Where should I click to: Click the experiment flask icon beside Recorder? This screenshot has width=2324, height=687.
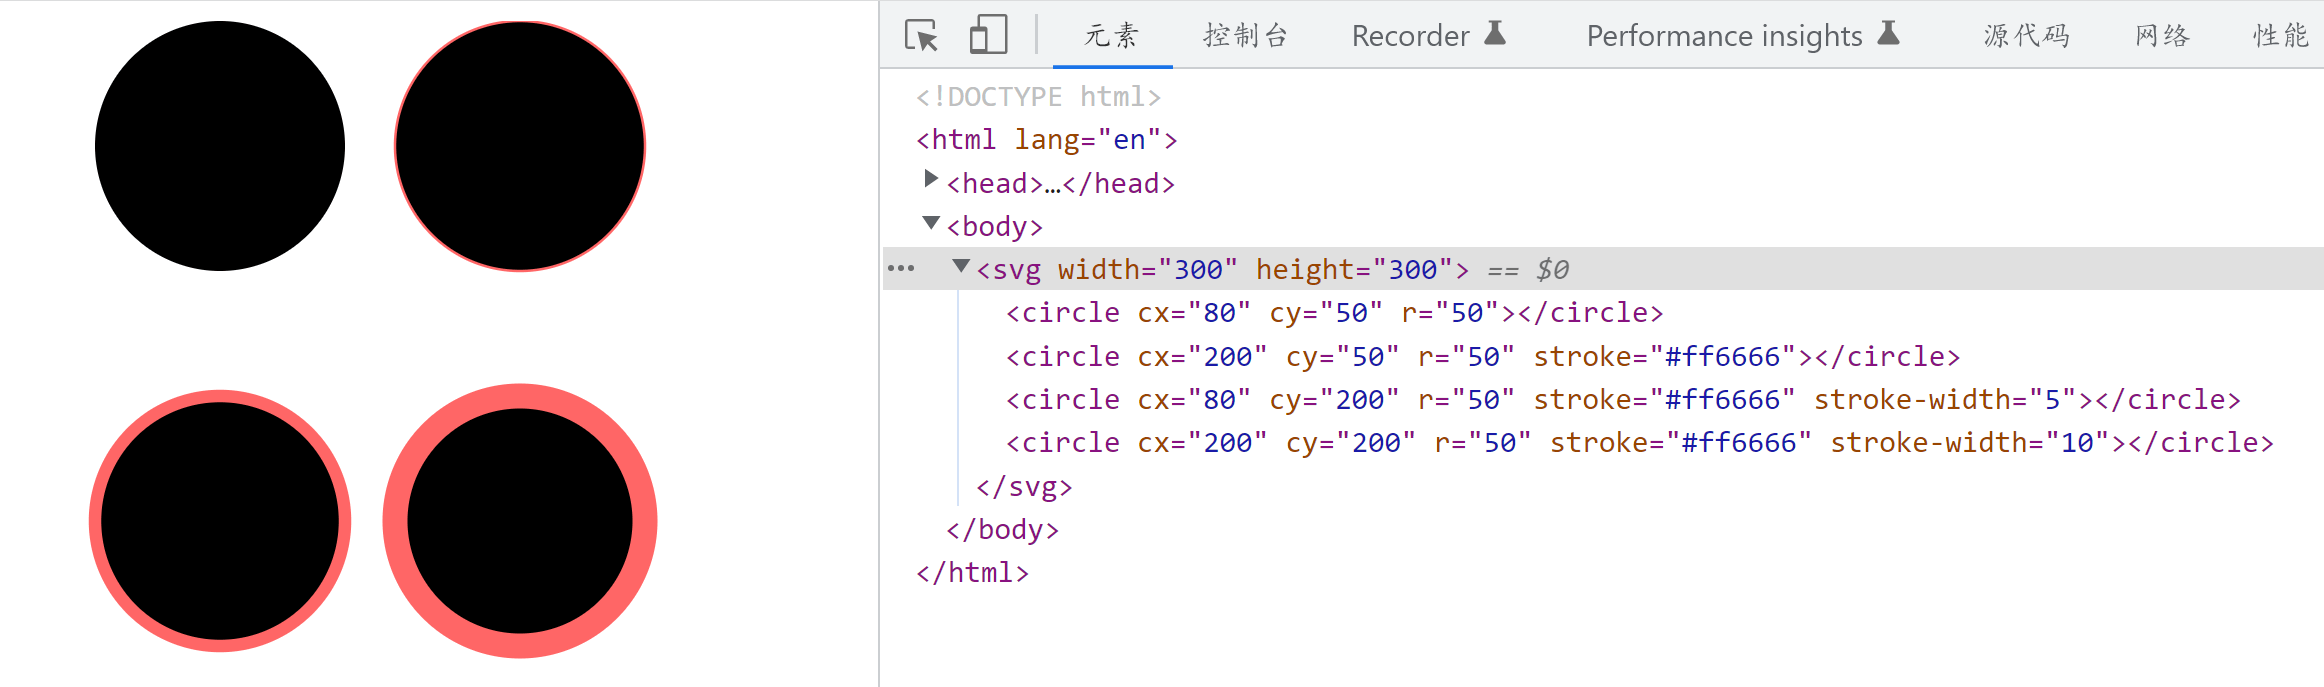pyautogui.click(x=1495, y=33)
